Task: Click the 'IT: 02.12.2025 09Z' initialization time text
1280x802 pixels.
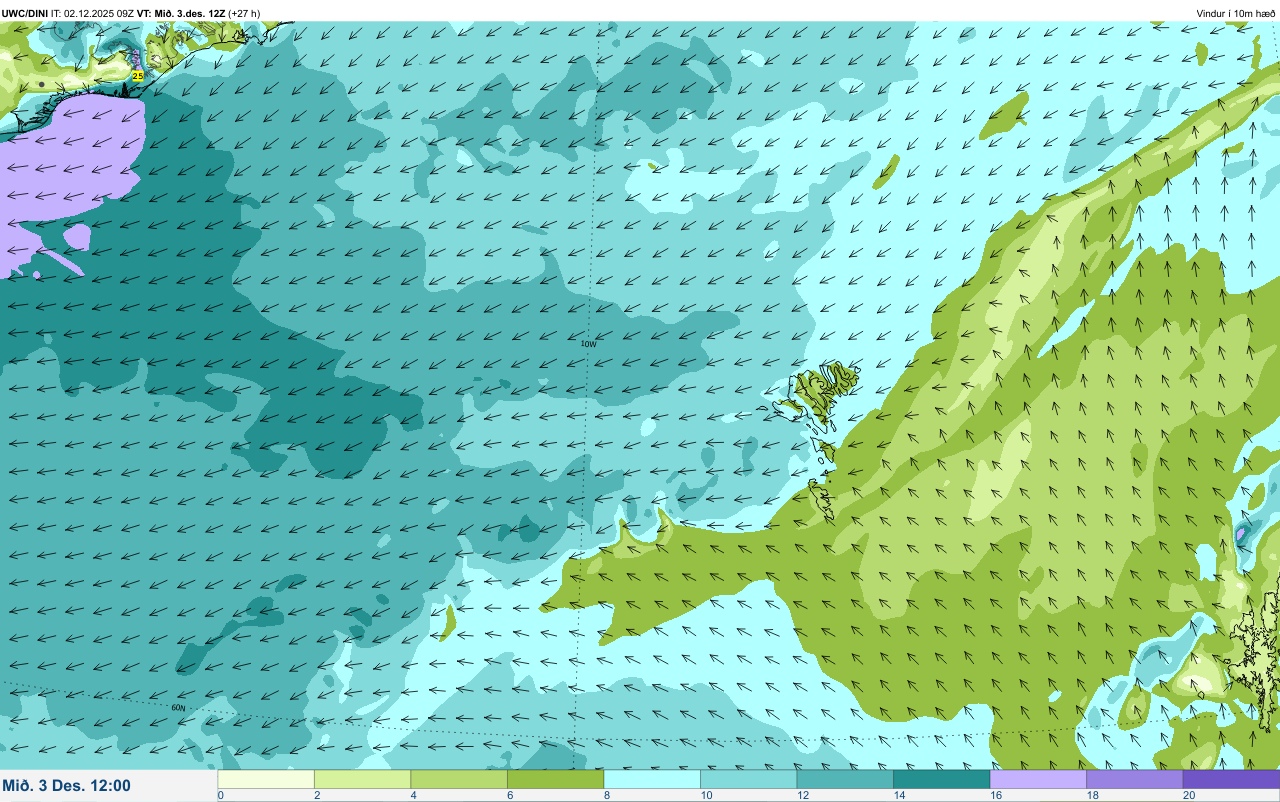Action: coord(93,13)
